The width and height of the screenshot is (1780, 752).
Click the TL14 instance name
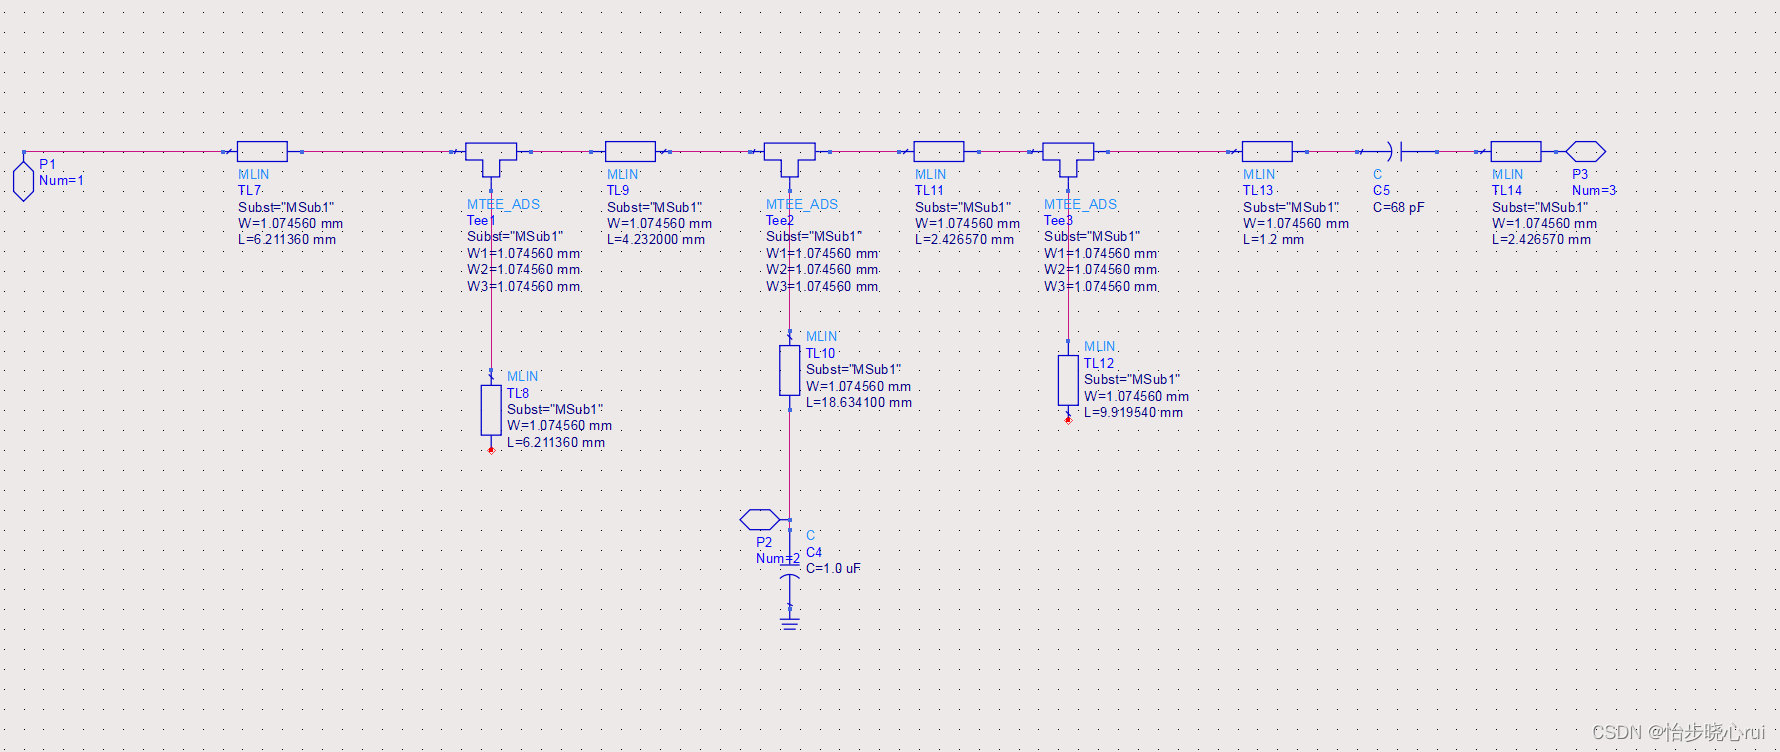pyautogui.click(x=1507, y=190)
